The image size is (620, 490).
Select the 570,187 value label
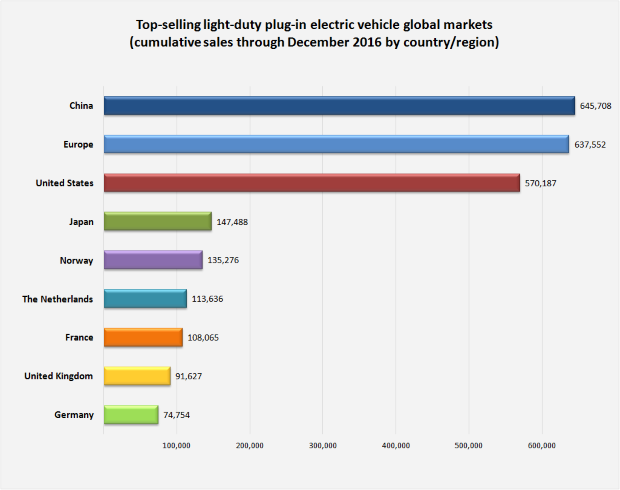(541, 183)
